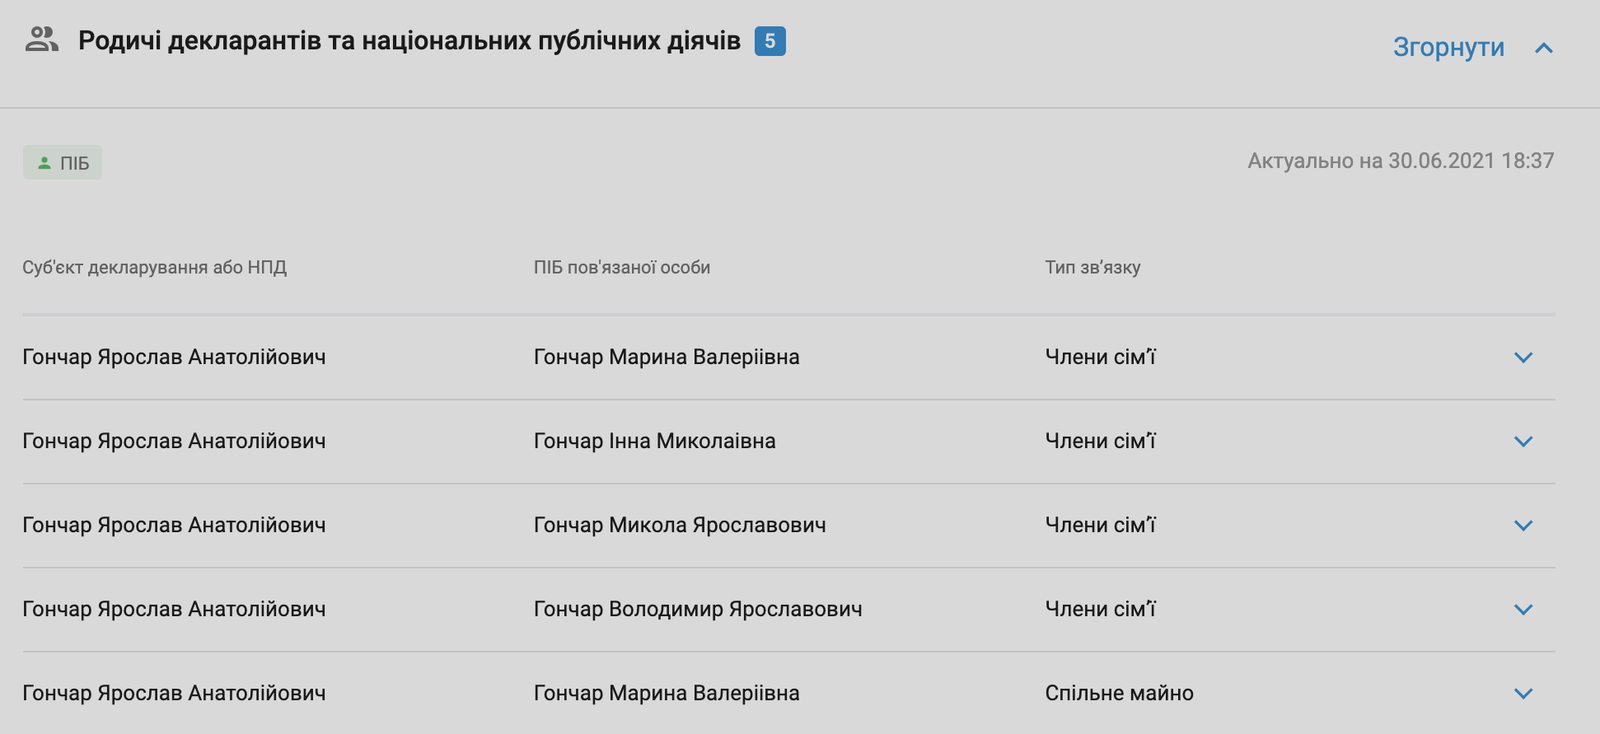Click the Суб'єкт декларування або НПД column header
Screen dimensions: 1600x734
154,267
